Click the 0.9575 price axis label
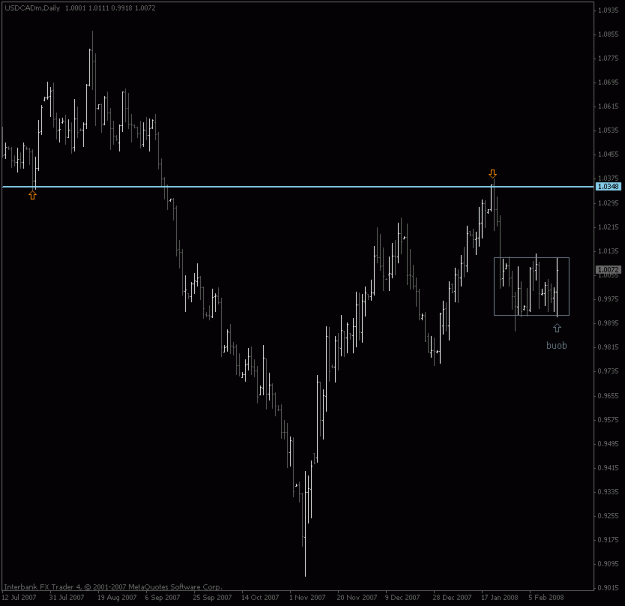This screenshot has width=625, height=606. pos(608,419)
